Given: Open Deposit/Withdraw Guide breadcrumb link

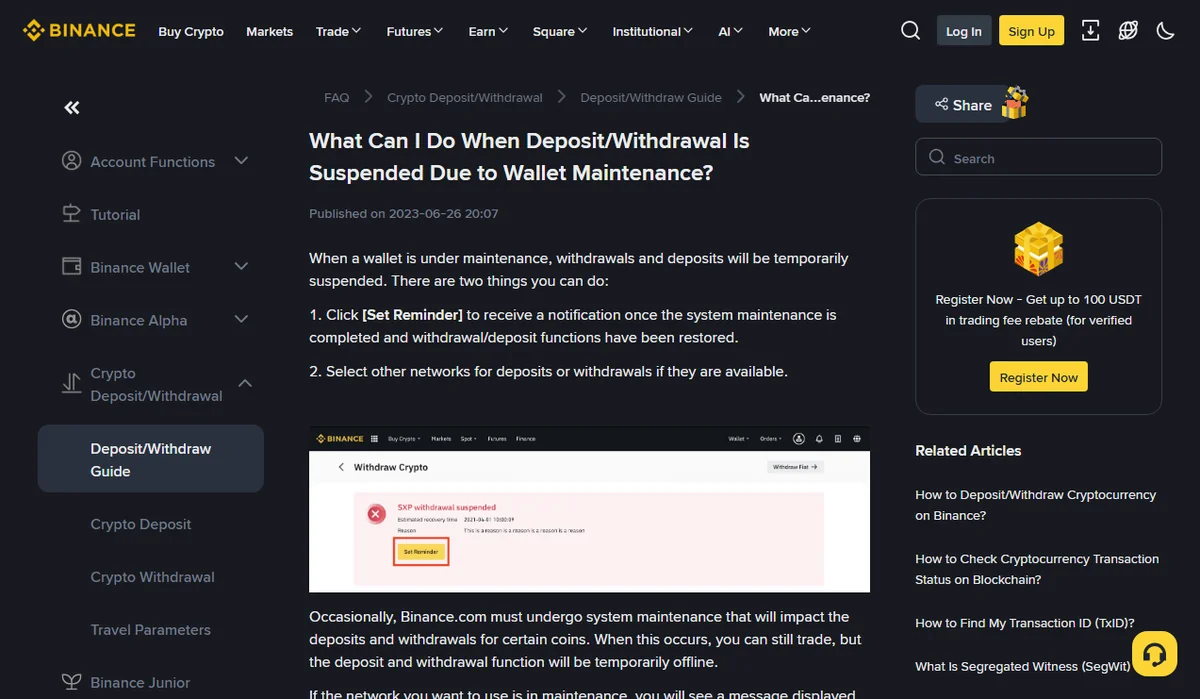Looking at the screenshot, I should click(651, 97).
